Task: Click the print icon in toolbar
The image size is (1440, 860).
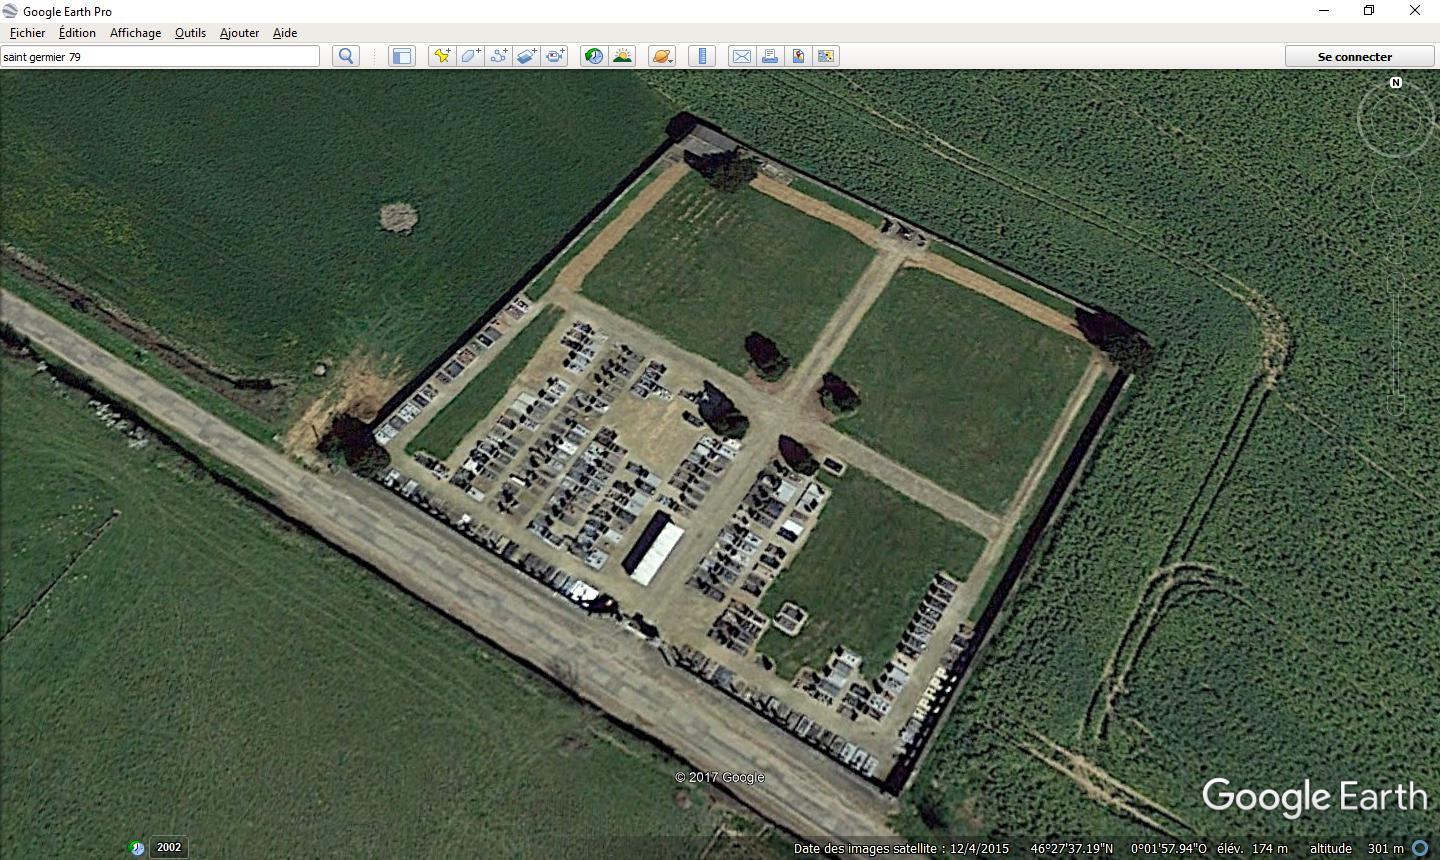Action: tap(770, 56)
